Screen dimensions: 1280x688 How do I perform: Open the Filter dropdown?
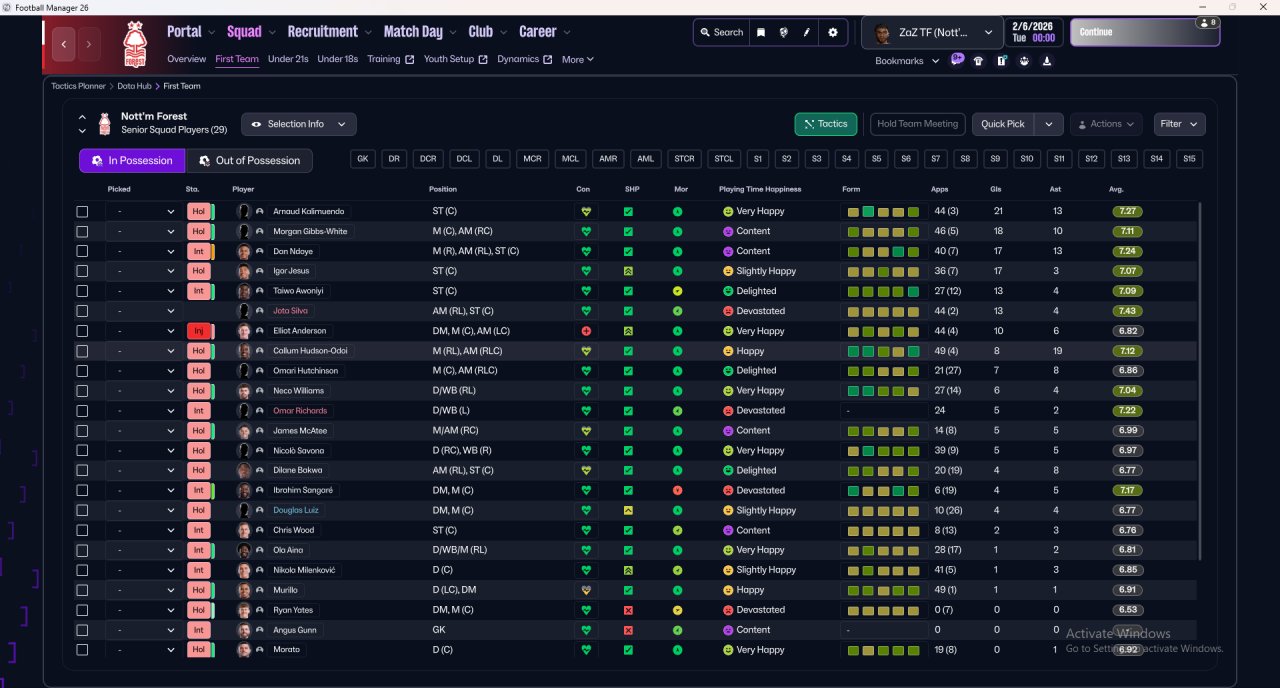coord(1179,124)
